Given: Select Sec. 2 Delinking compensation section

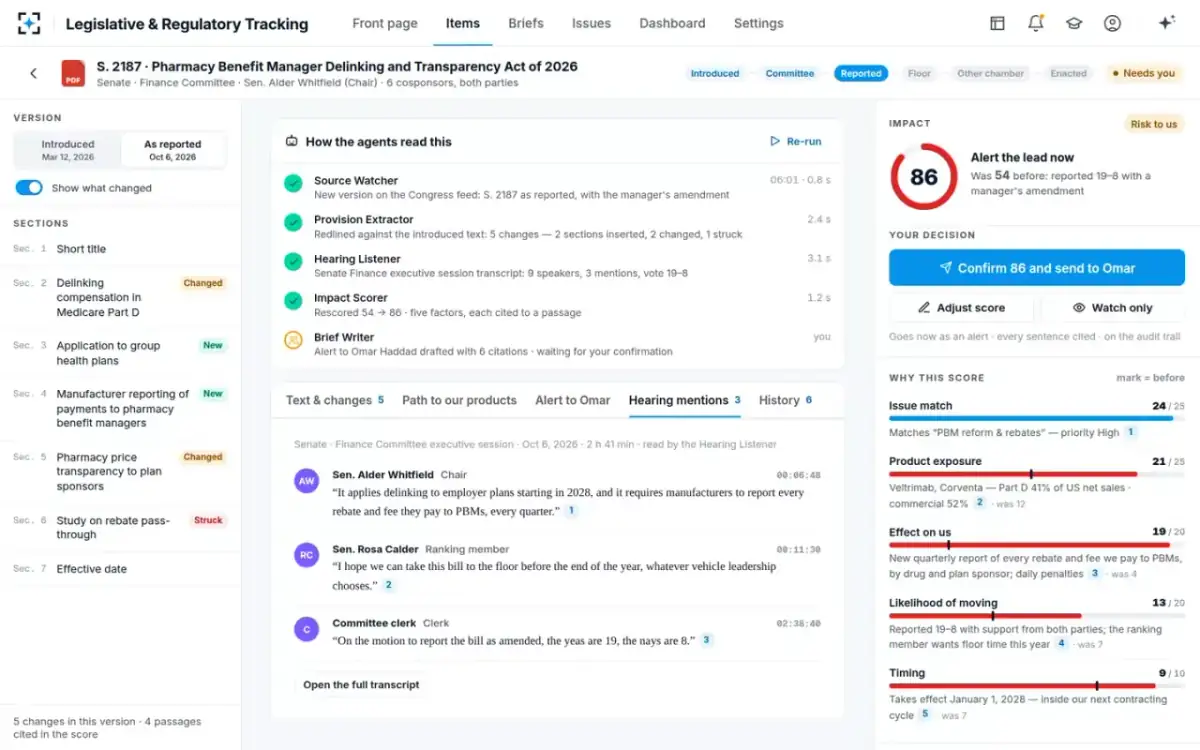Looking at the screenshot, I should tap(120, 298).
